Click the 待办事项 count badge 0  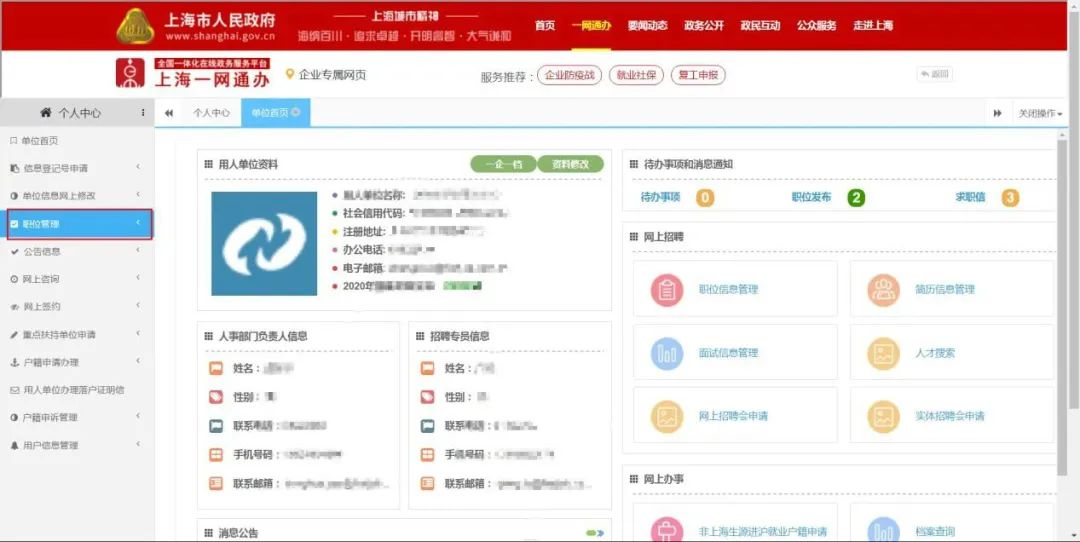tap(705, 198)
